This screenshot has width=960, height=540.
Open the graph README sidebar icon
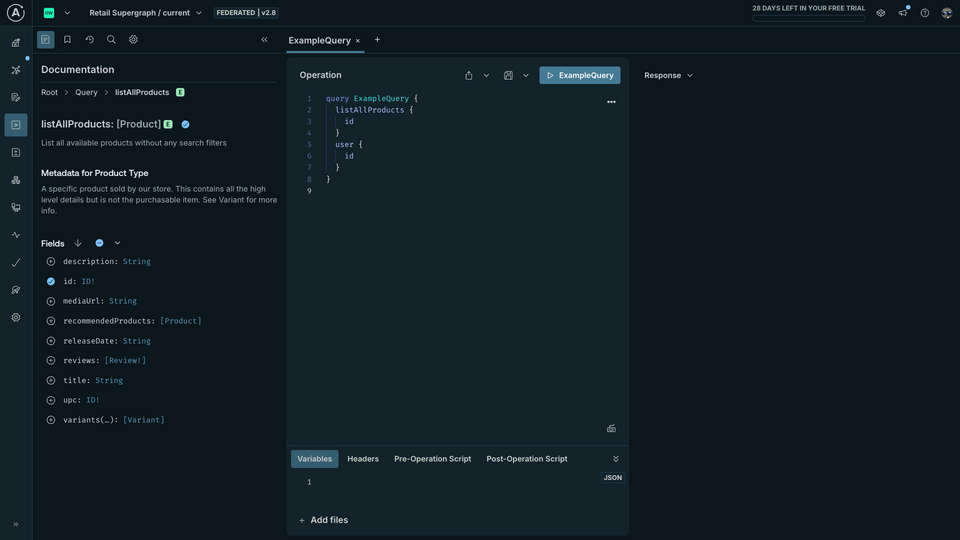tap(16, 42)
